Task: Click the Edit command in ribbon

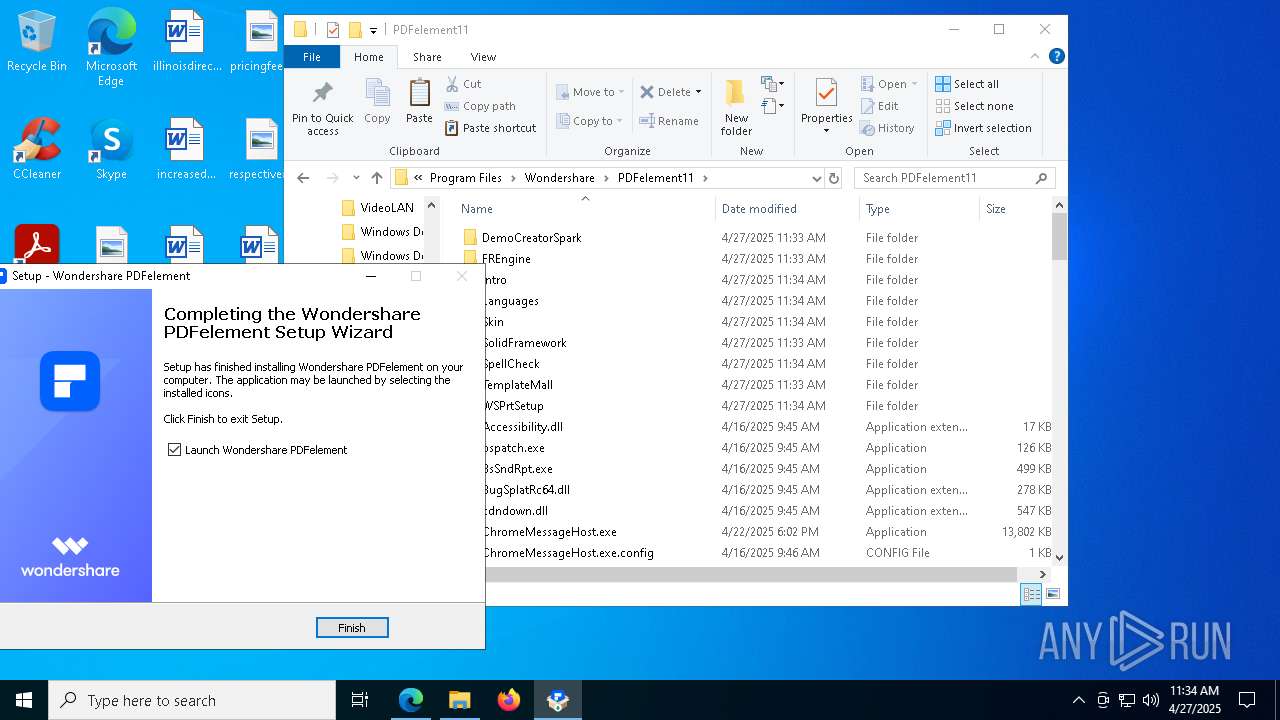Action: 880,106
